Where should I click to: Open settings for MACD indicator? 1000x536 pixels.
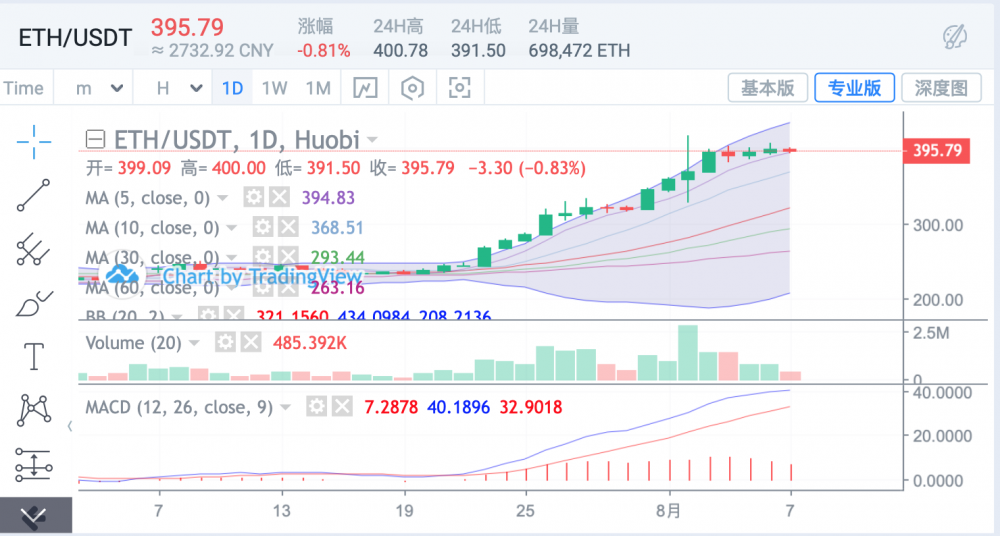click(317, 406)
